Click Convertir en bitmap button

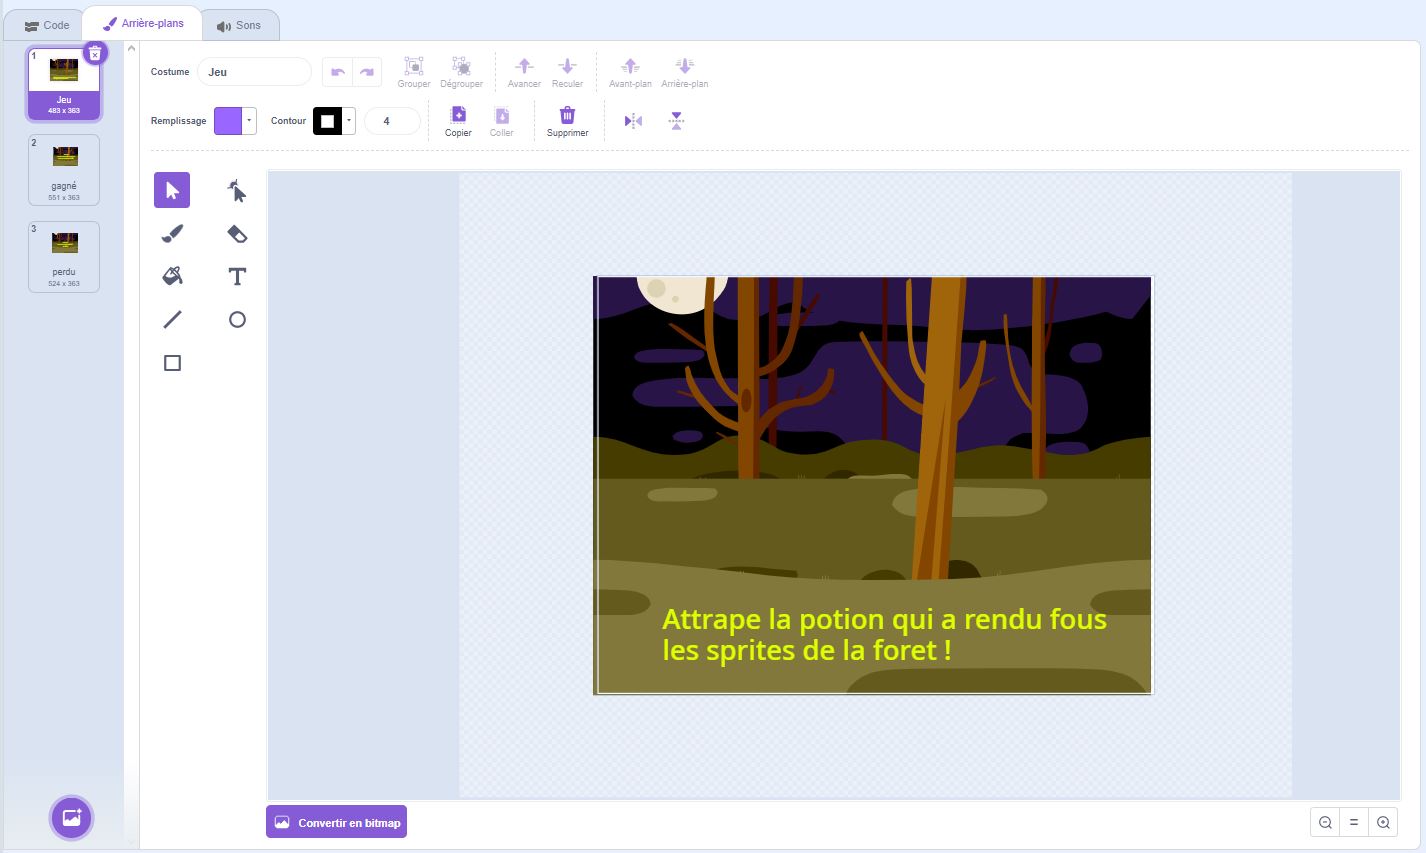[x=337, y=822]
